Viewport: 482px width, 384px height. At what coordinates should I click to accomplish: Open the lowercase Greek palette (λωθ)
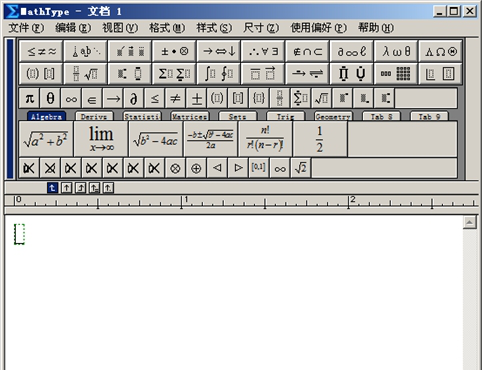tap(396, 51)
